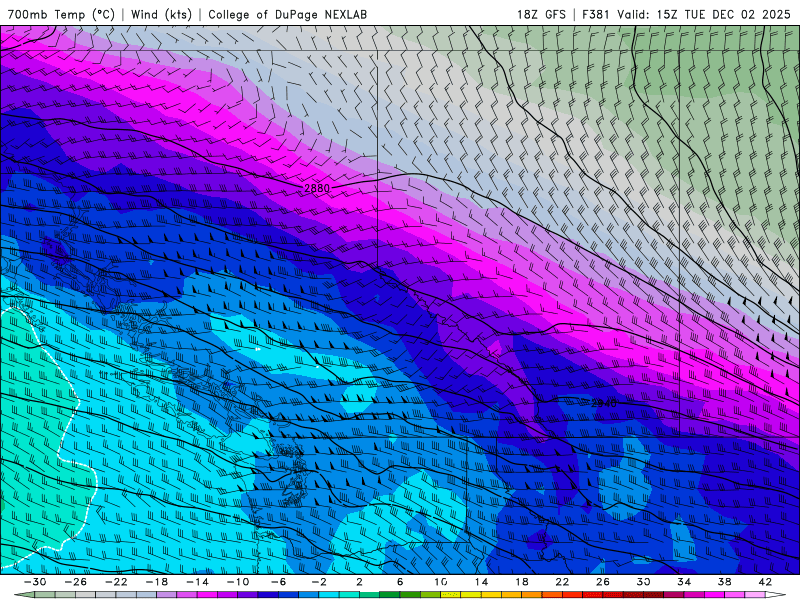Click the '10' colorbar tick label
The height and width of the screenshot is (600, 800).
[441, 582]
